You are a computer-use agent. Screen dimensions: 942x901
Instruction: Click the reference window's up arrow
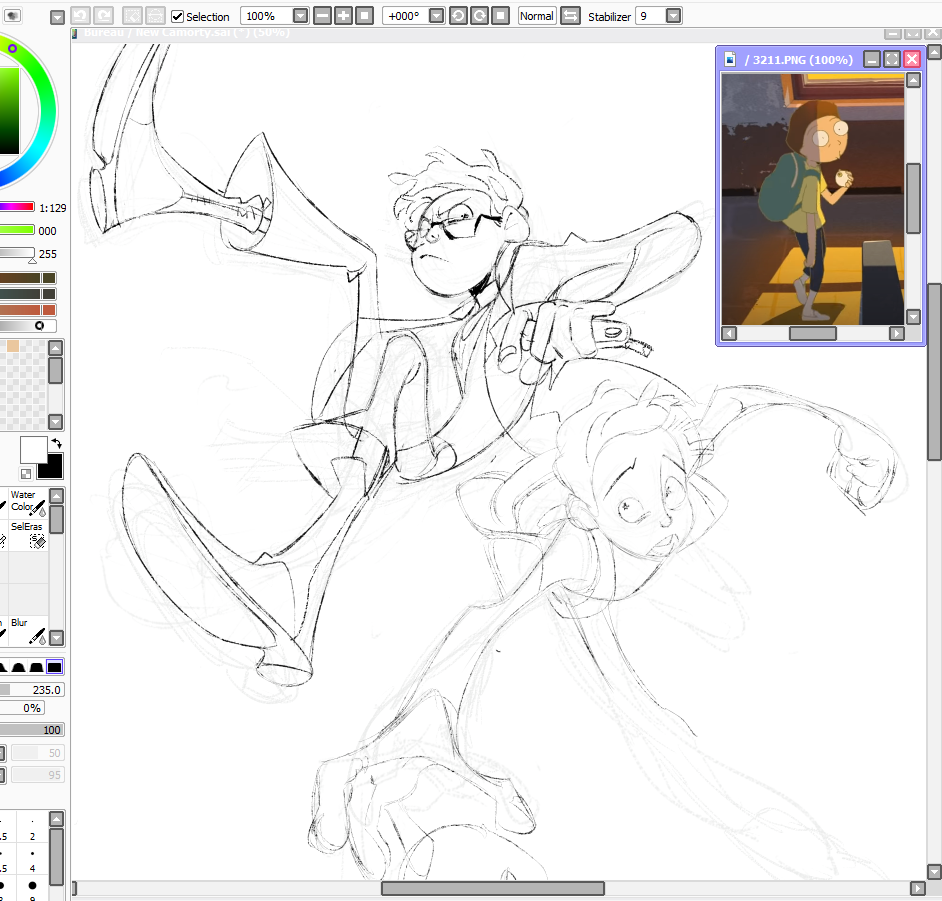[913, 80]
